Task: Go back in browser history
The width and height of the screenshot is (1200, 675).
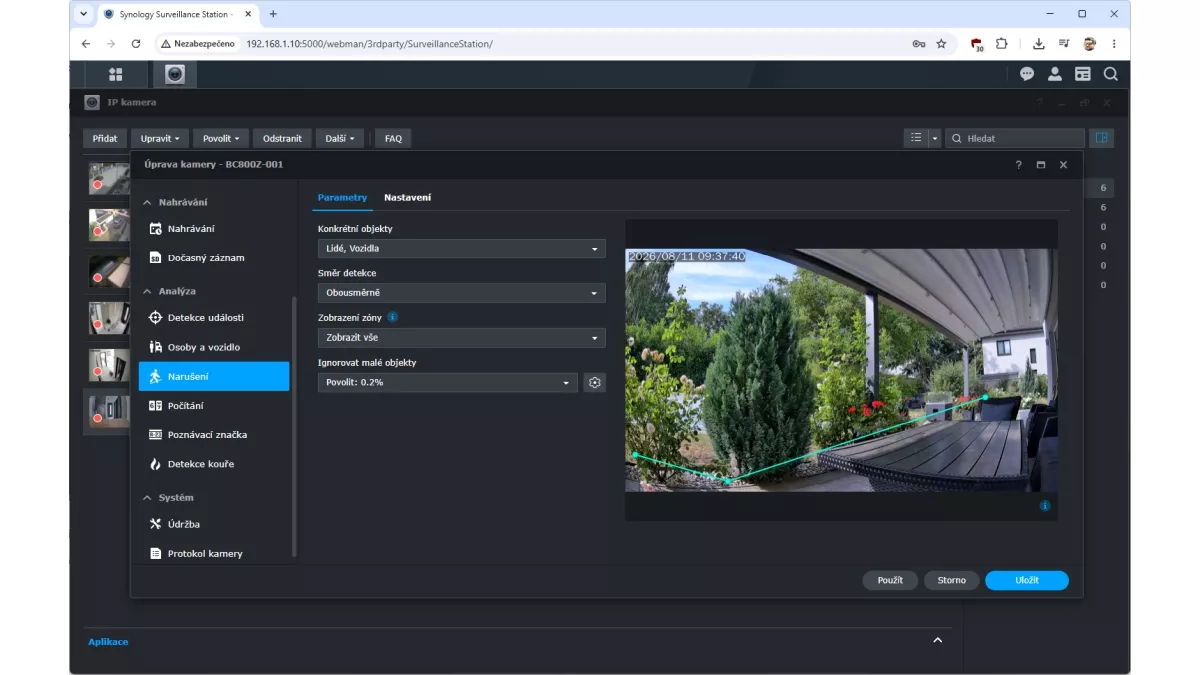Action: [86, 44]
